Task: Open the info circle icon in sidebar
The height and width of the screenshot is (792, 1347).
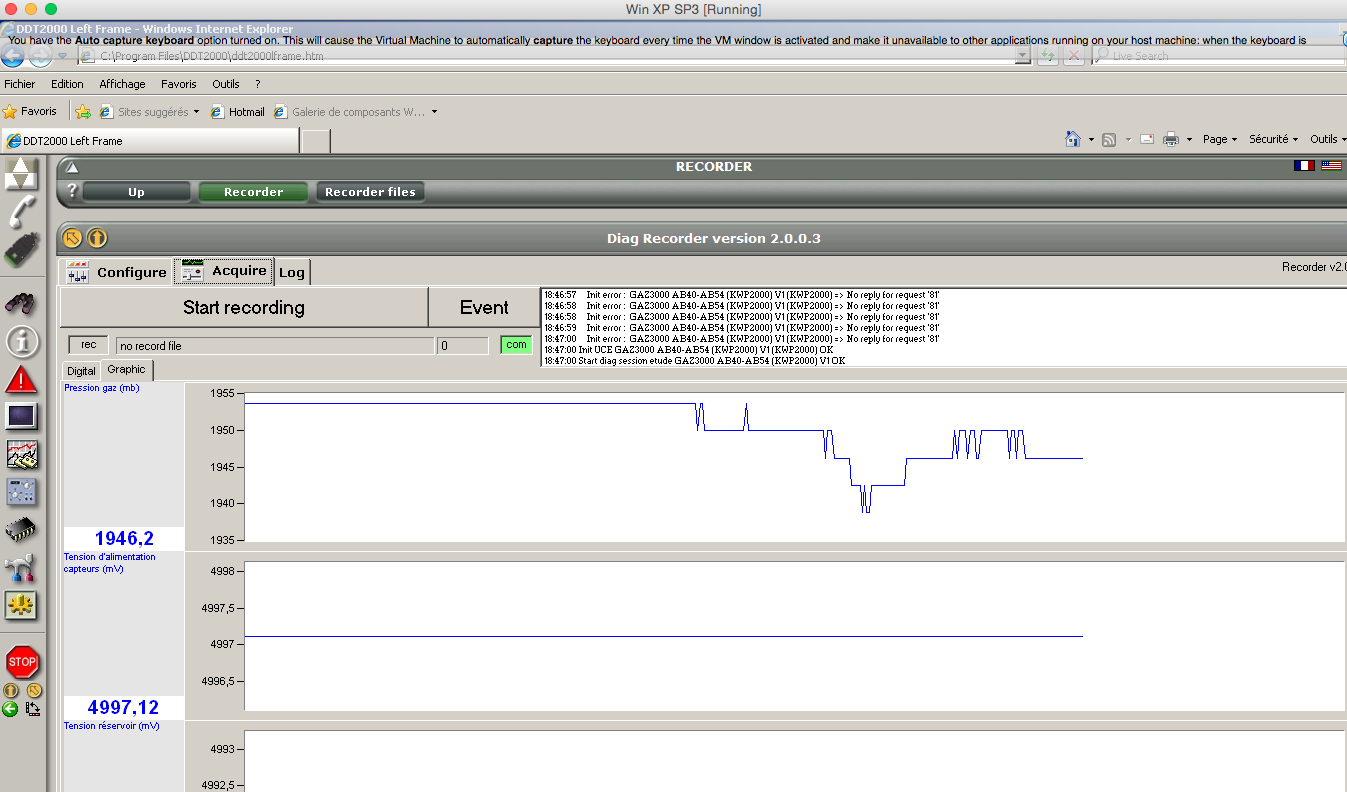Action: pyautogui.click(x=22, y=341)
